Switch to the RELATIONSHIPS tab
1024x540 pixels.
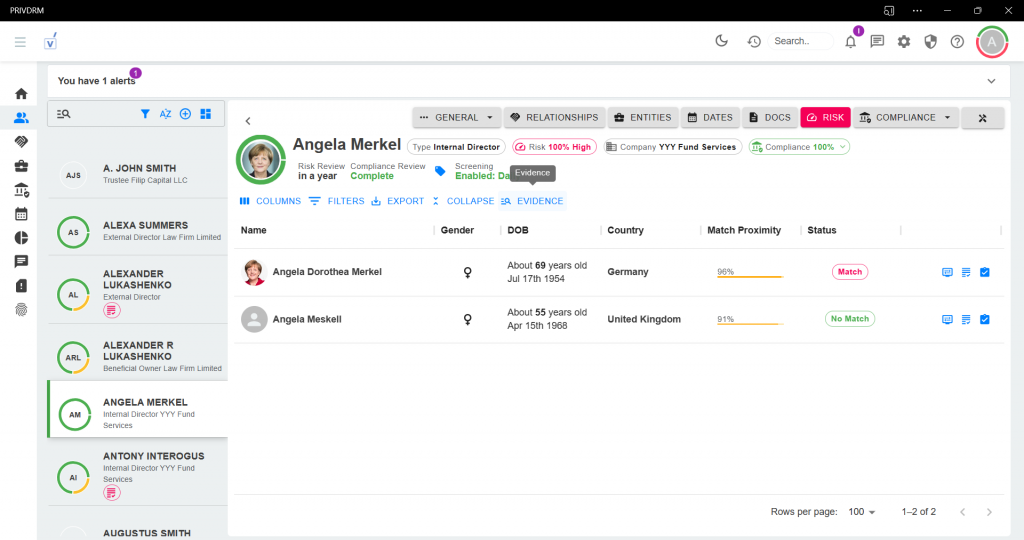[553, 117]
